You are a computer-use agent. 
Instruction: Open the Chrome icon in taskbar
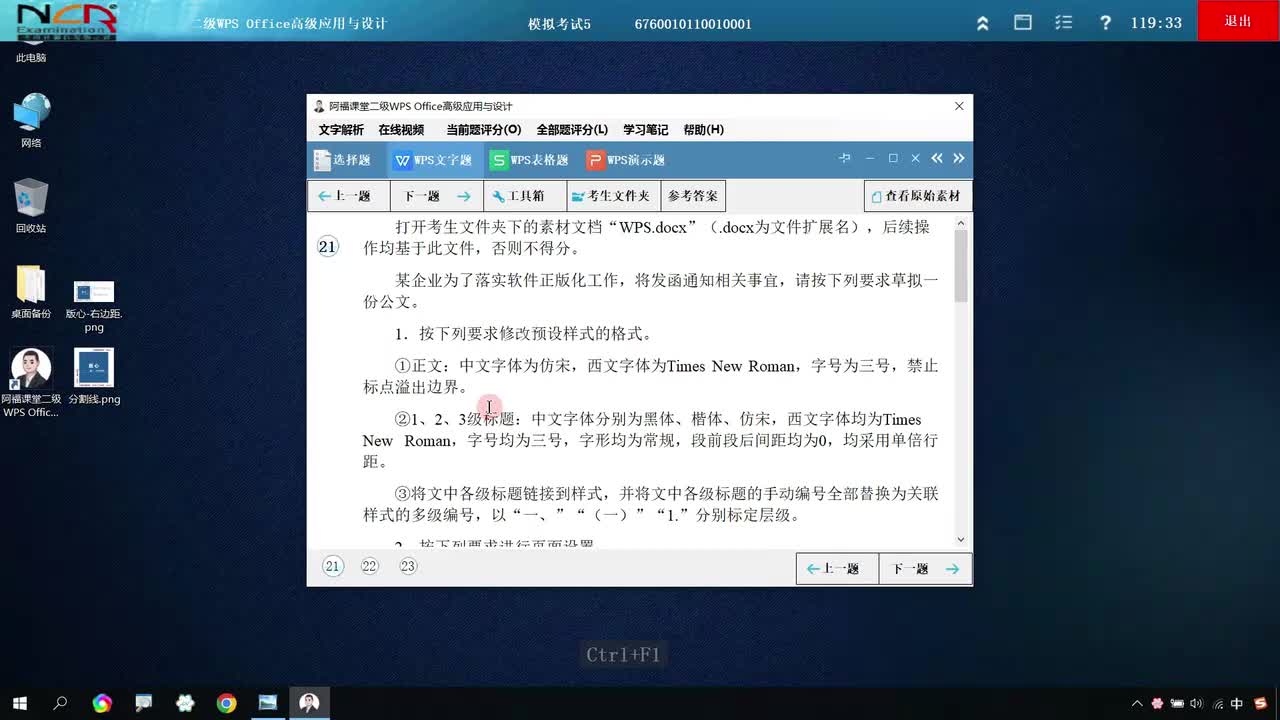(x=226, y=703)
